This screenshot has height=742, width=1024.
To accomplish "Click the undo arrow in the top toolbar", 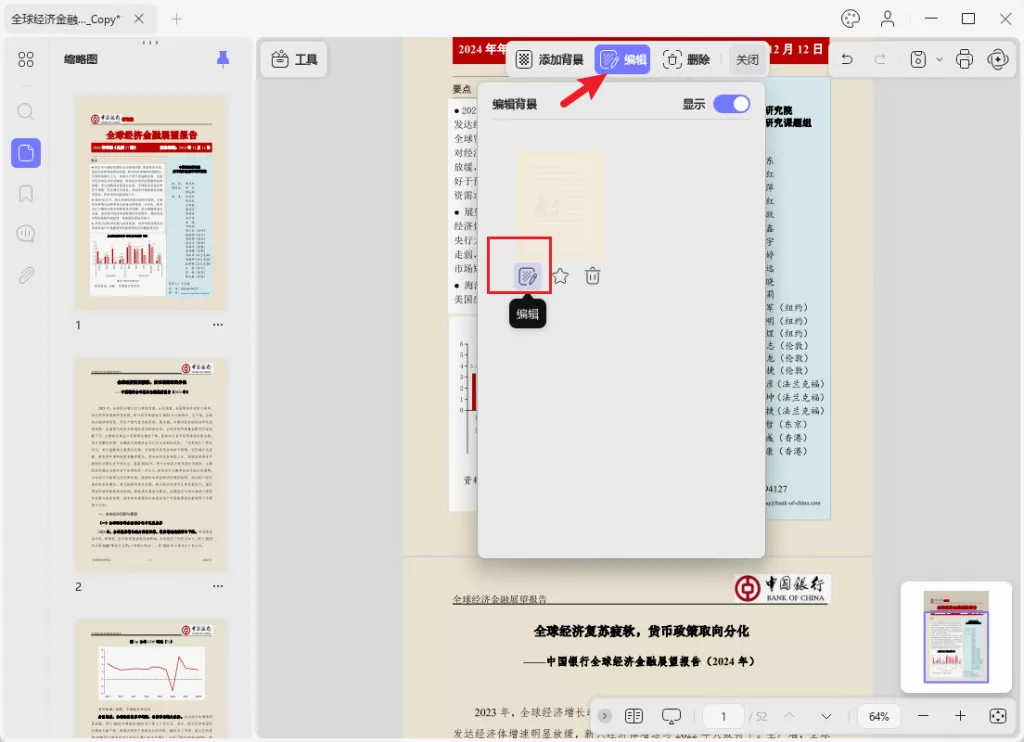I will point(847,60).
